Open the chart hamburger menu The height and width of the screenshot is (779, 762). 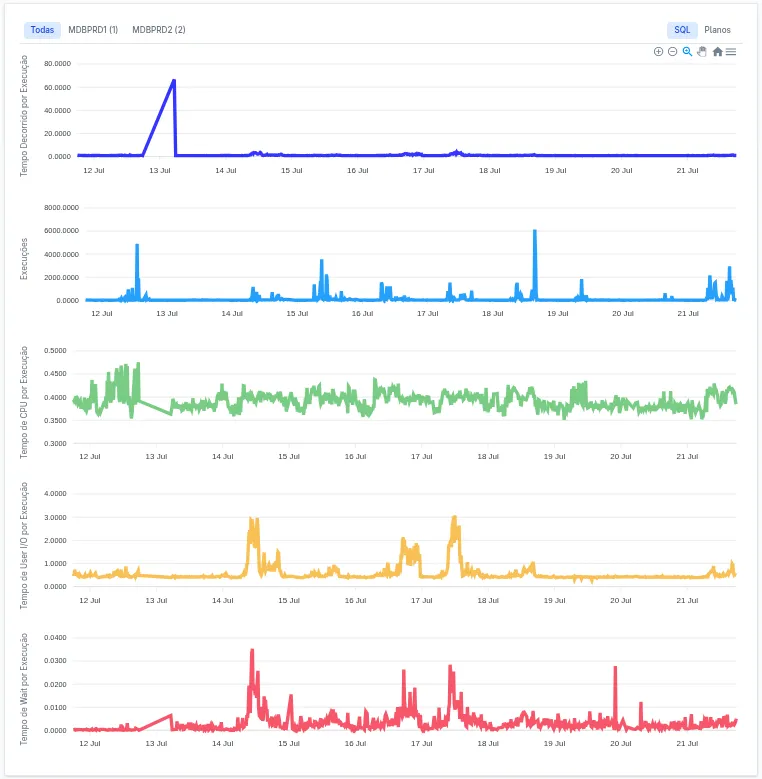click(x=731, y=52)
